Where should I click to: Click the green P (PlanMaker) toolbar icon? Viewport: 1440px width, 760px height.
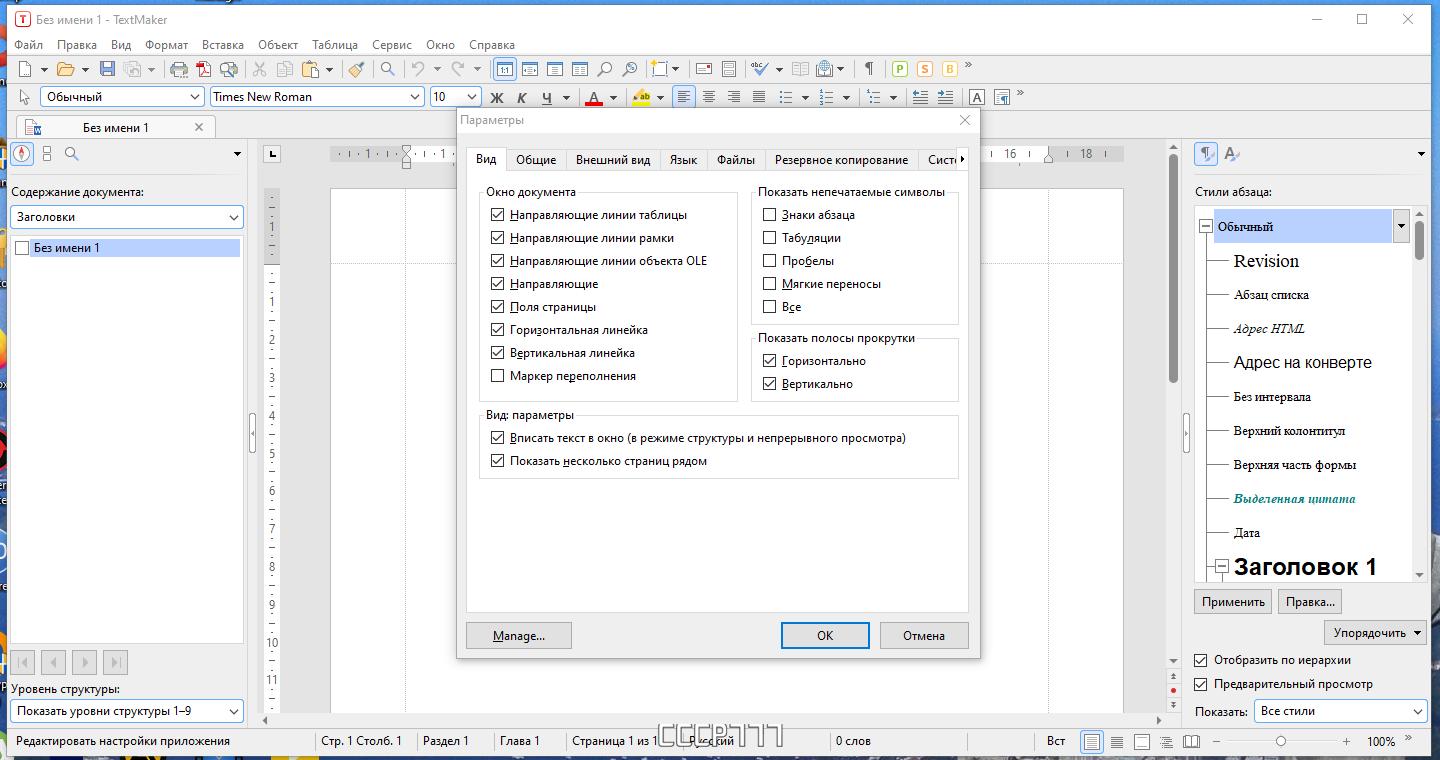[900, 69]
